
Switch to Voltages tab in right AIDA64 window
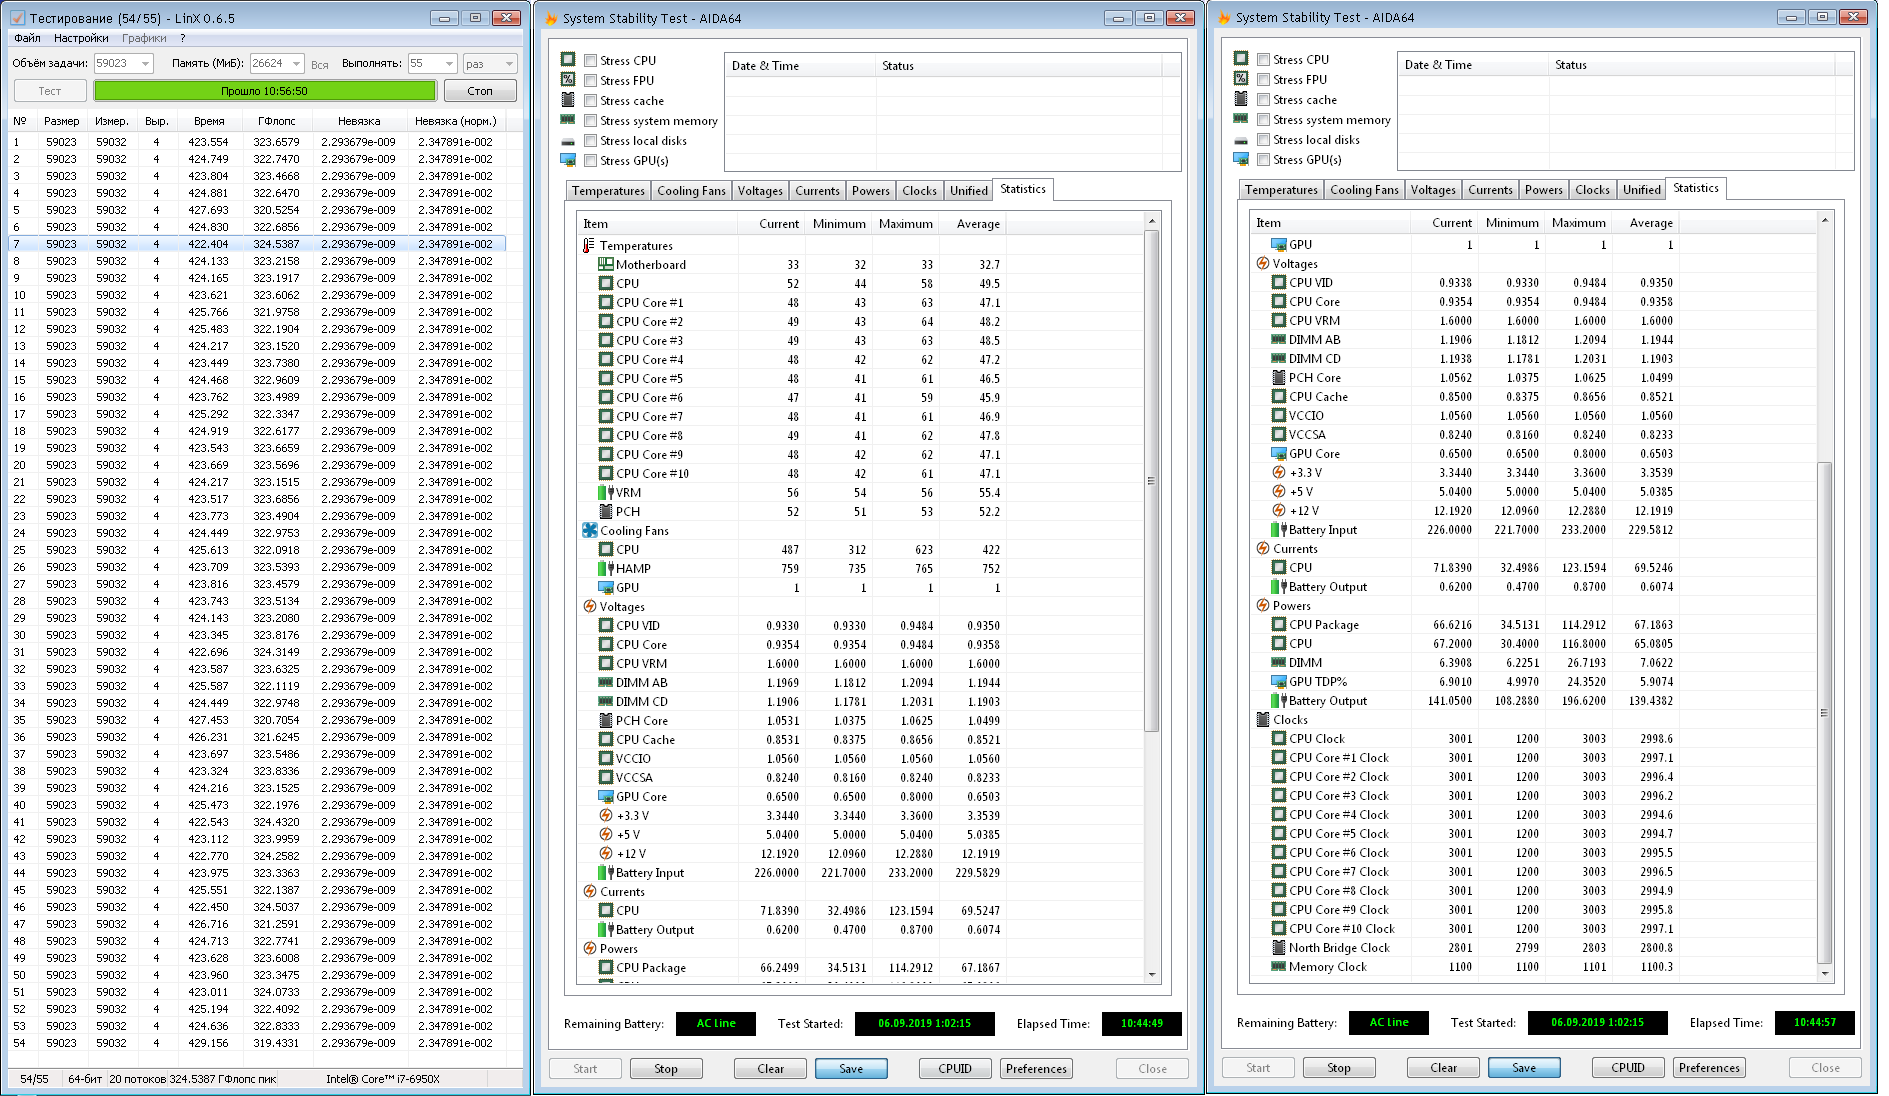pyautogui.click(x=1433, y=190)
